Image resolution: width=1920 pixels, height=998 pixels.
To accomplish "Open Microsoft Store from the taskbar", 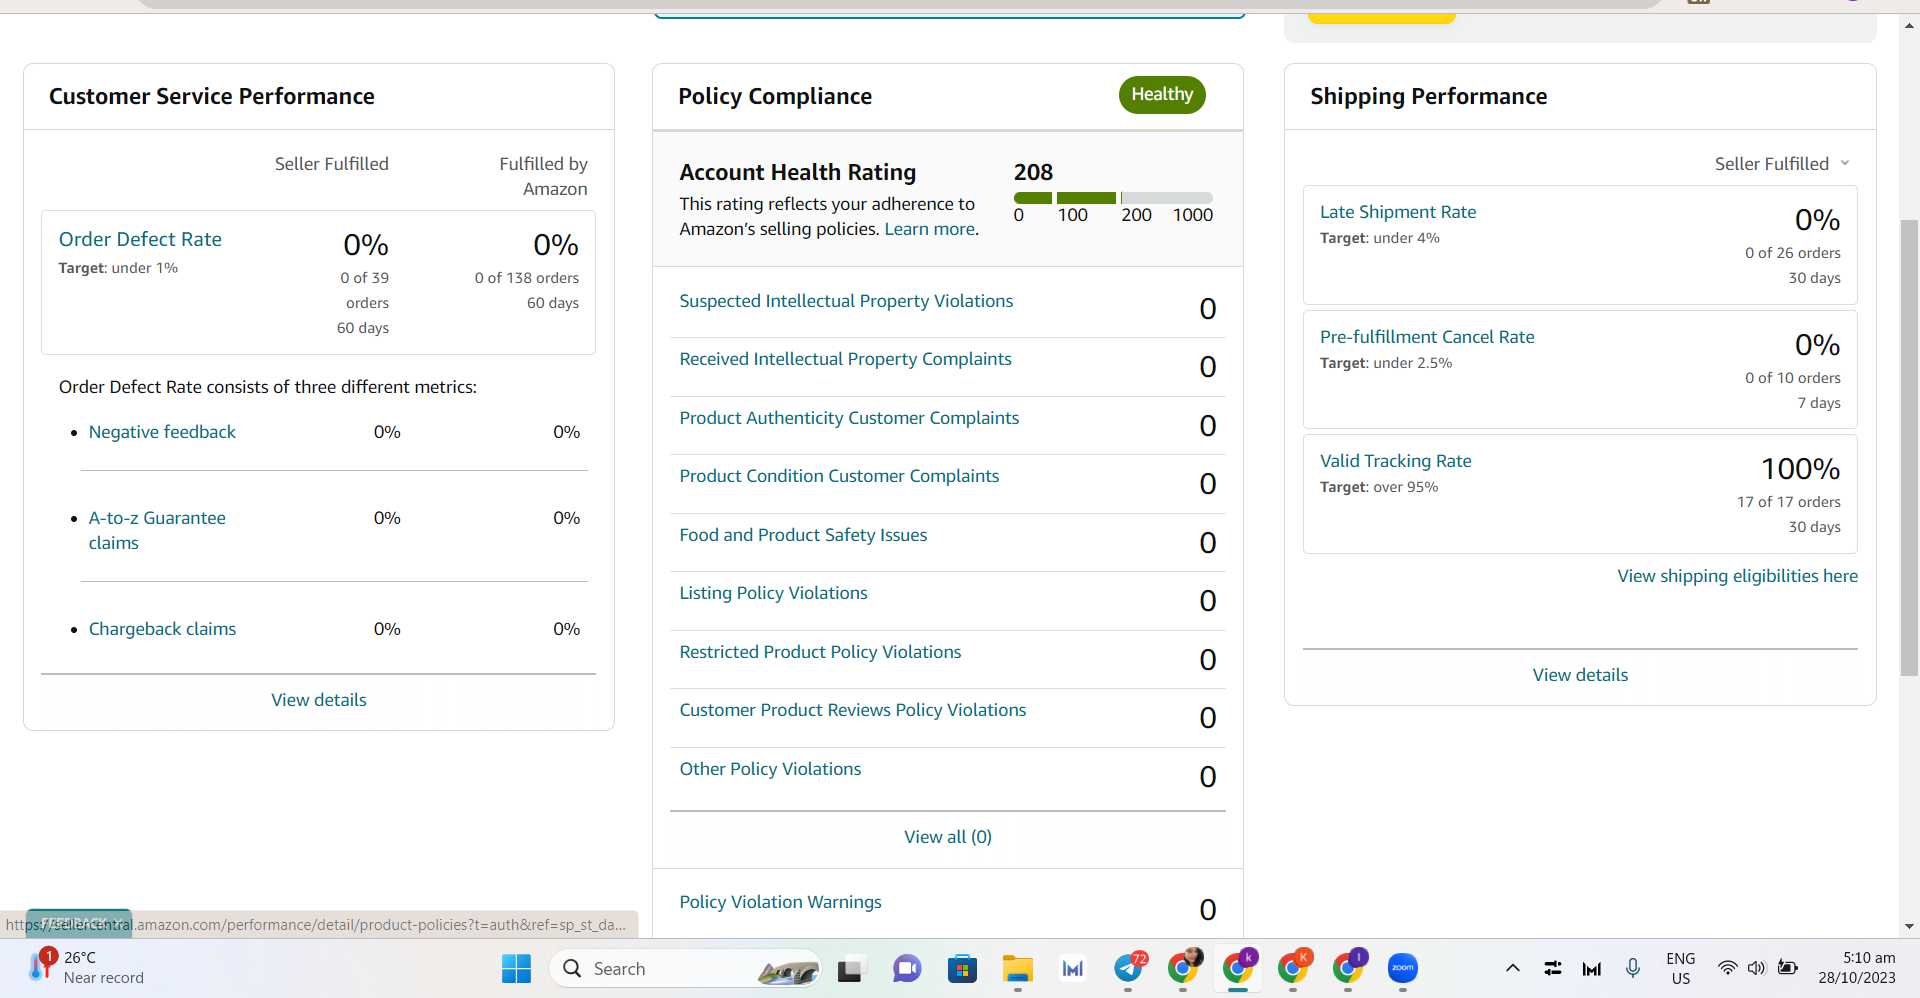I will pyautogui.click(x=962, y=968).
